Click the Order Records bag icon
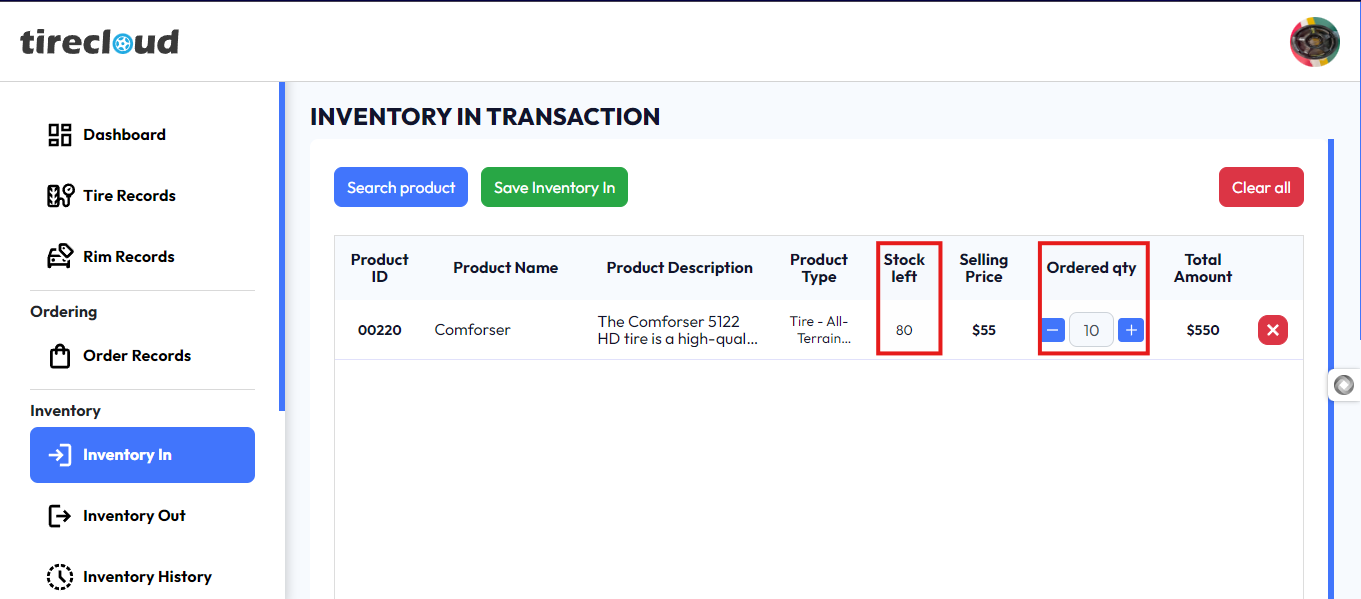This screenshot has height=599, width=1361. 60,356
